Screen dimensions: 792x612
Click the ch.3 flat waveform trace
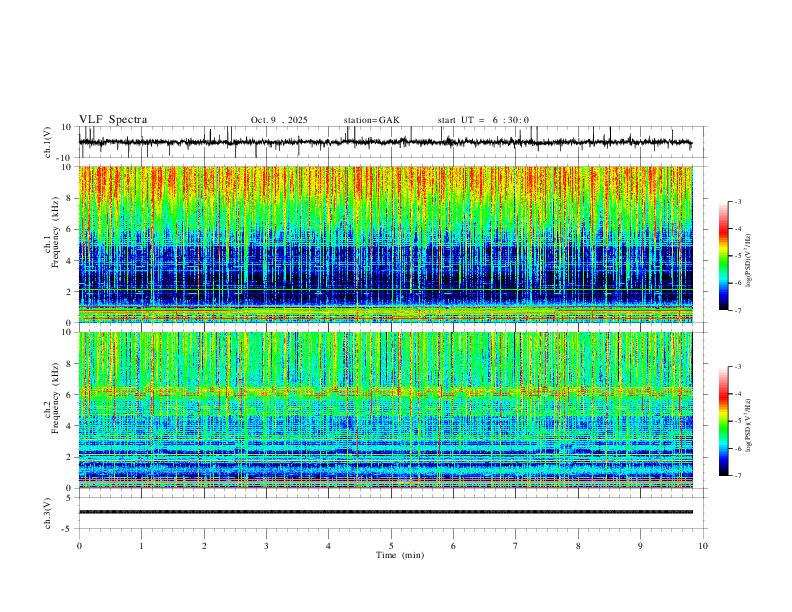tap(385, 512)
